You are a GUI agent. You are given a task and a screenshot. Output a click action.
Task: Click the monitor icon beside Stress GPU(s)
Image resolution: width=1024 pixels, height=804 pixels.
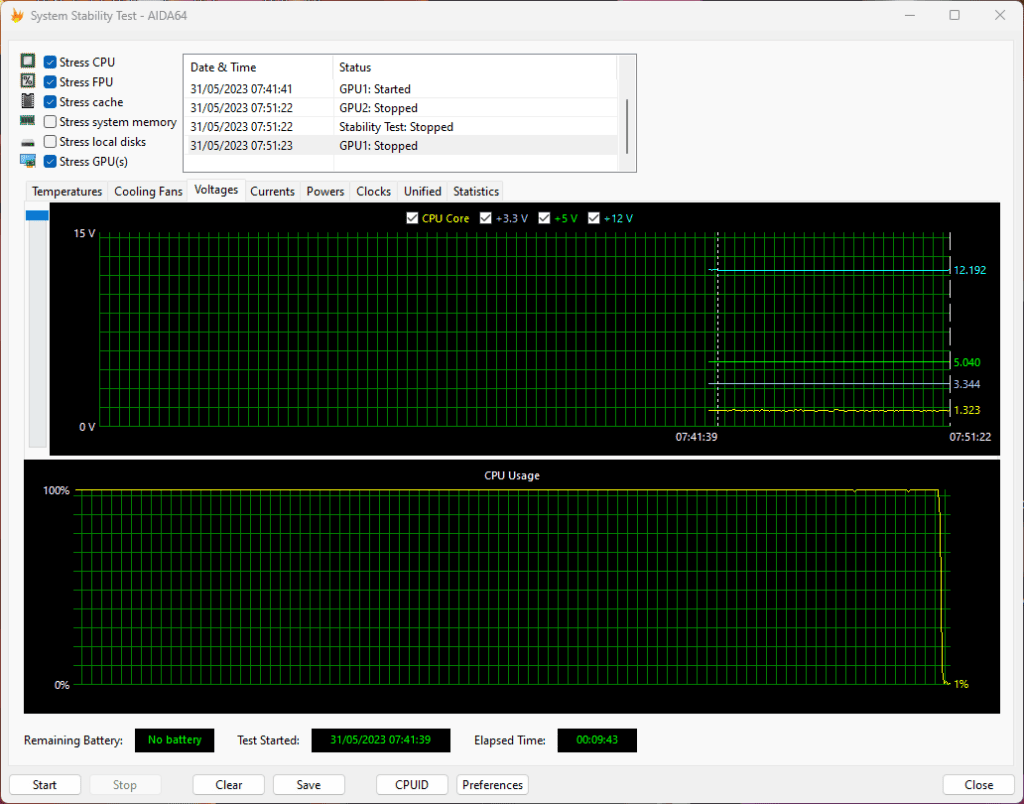pos(27,161)
